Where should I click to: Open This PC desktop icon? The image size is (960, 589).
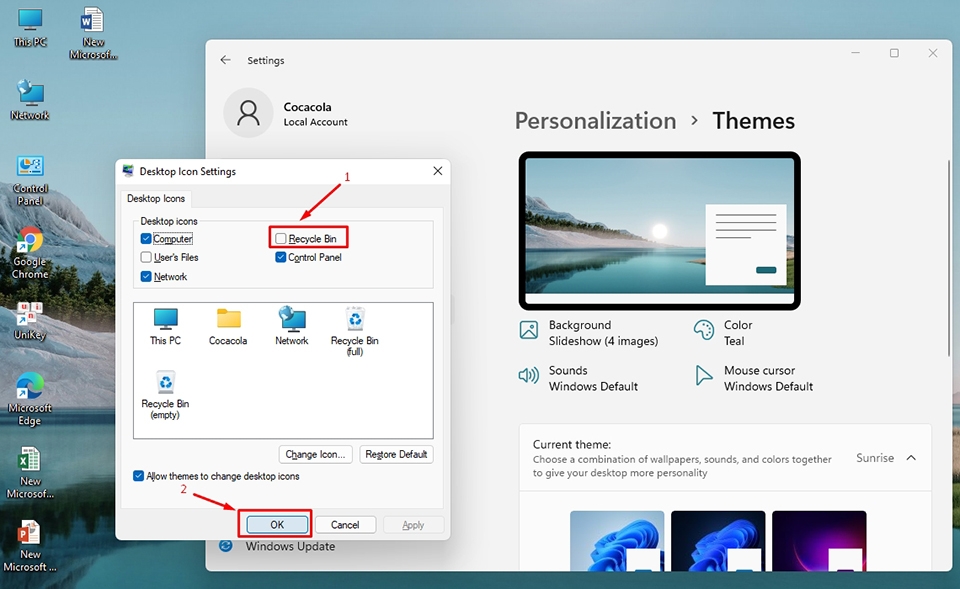click(x=30, y=28)
